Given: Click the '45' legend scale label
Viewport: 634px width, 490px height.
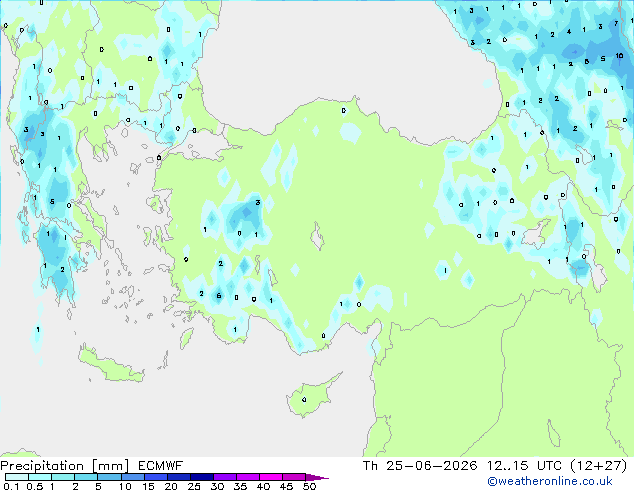Looking at the screenshot, I should point(286,486).
